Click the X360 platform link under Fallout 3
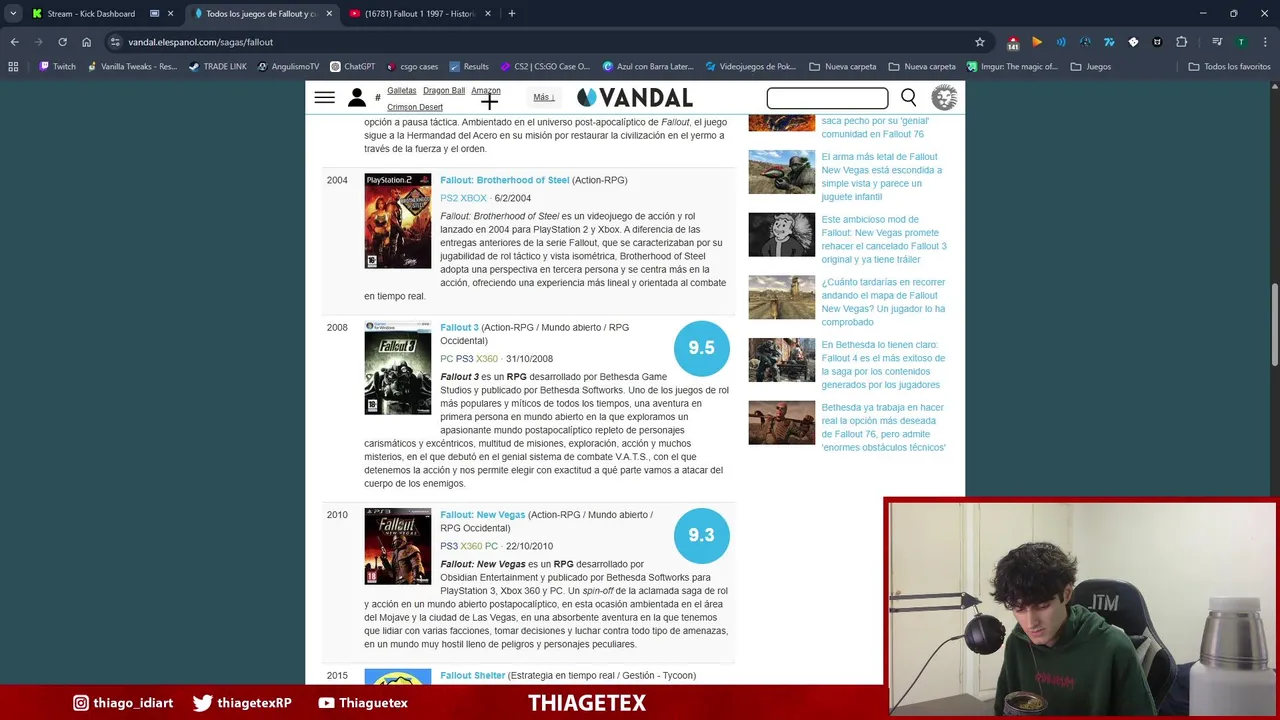Viewport: 1280px width, 720px height. tap(487, 359)
